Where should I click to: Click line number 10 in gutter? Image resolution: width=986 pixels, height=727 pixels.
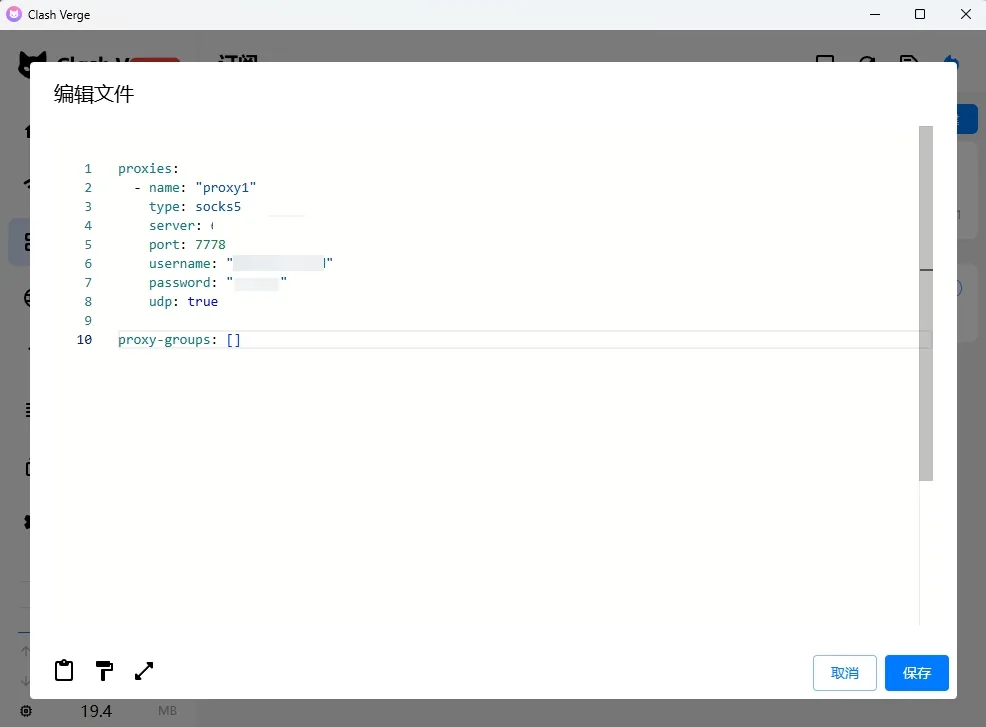pyautogui.click(x=84, y=340)
